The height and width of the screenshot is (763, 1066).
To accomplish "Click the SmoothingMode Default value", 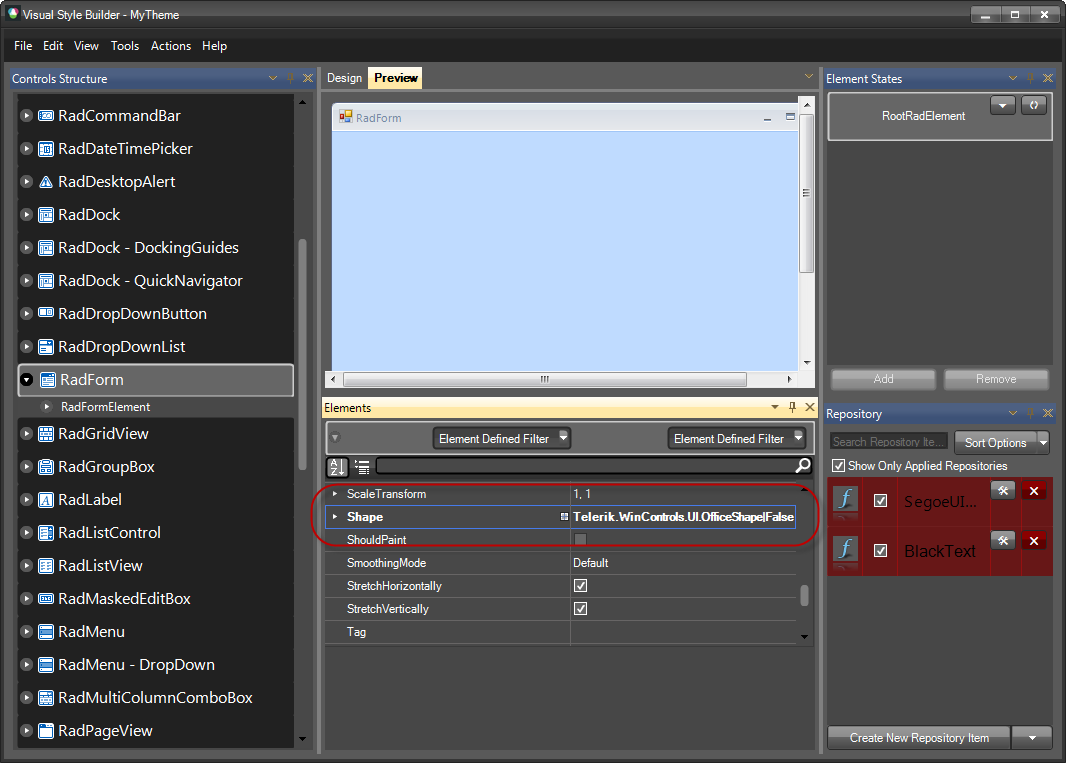I will click(x=590, y=562).
